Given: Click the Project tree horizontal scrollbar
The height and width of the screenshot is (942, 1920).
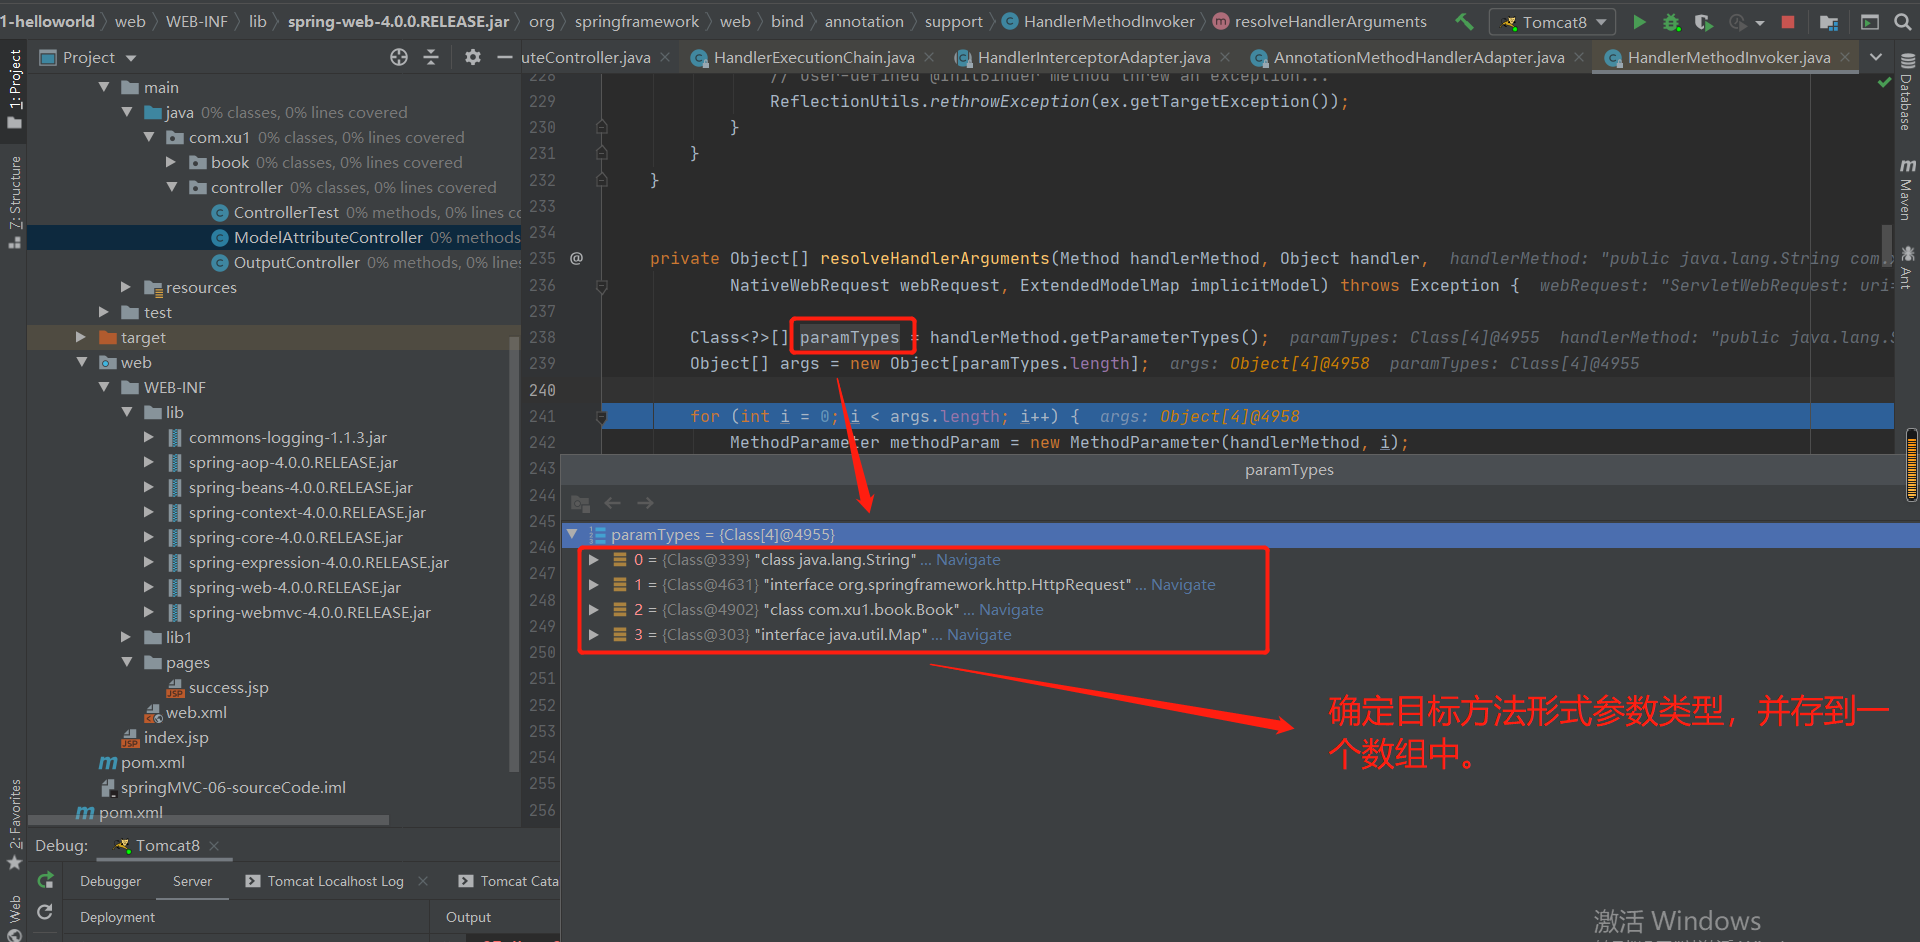Looking at the screenshot, I should point(208,820).
